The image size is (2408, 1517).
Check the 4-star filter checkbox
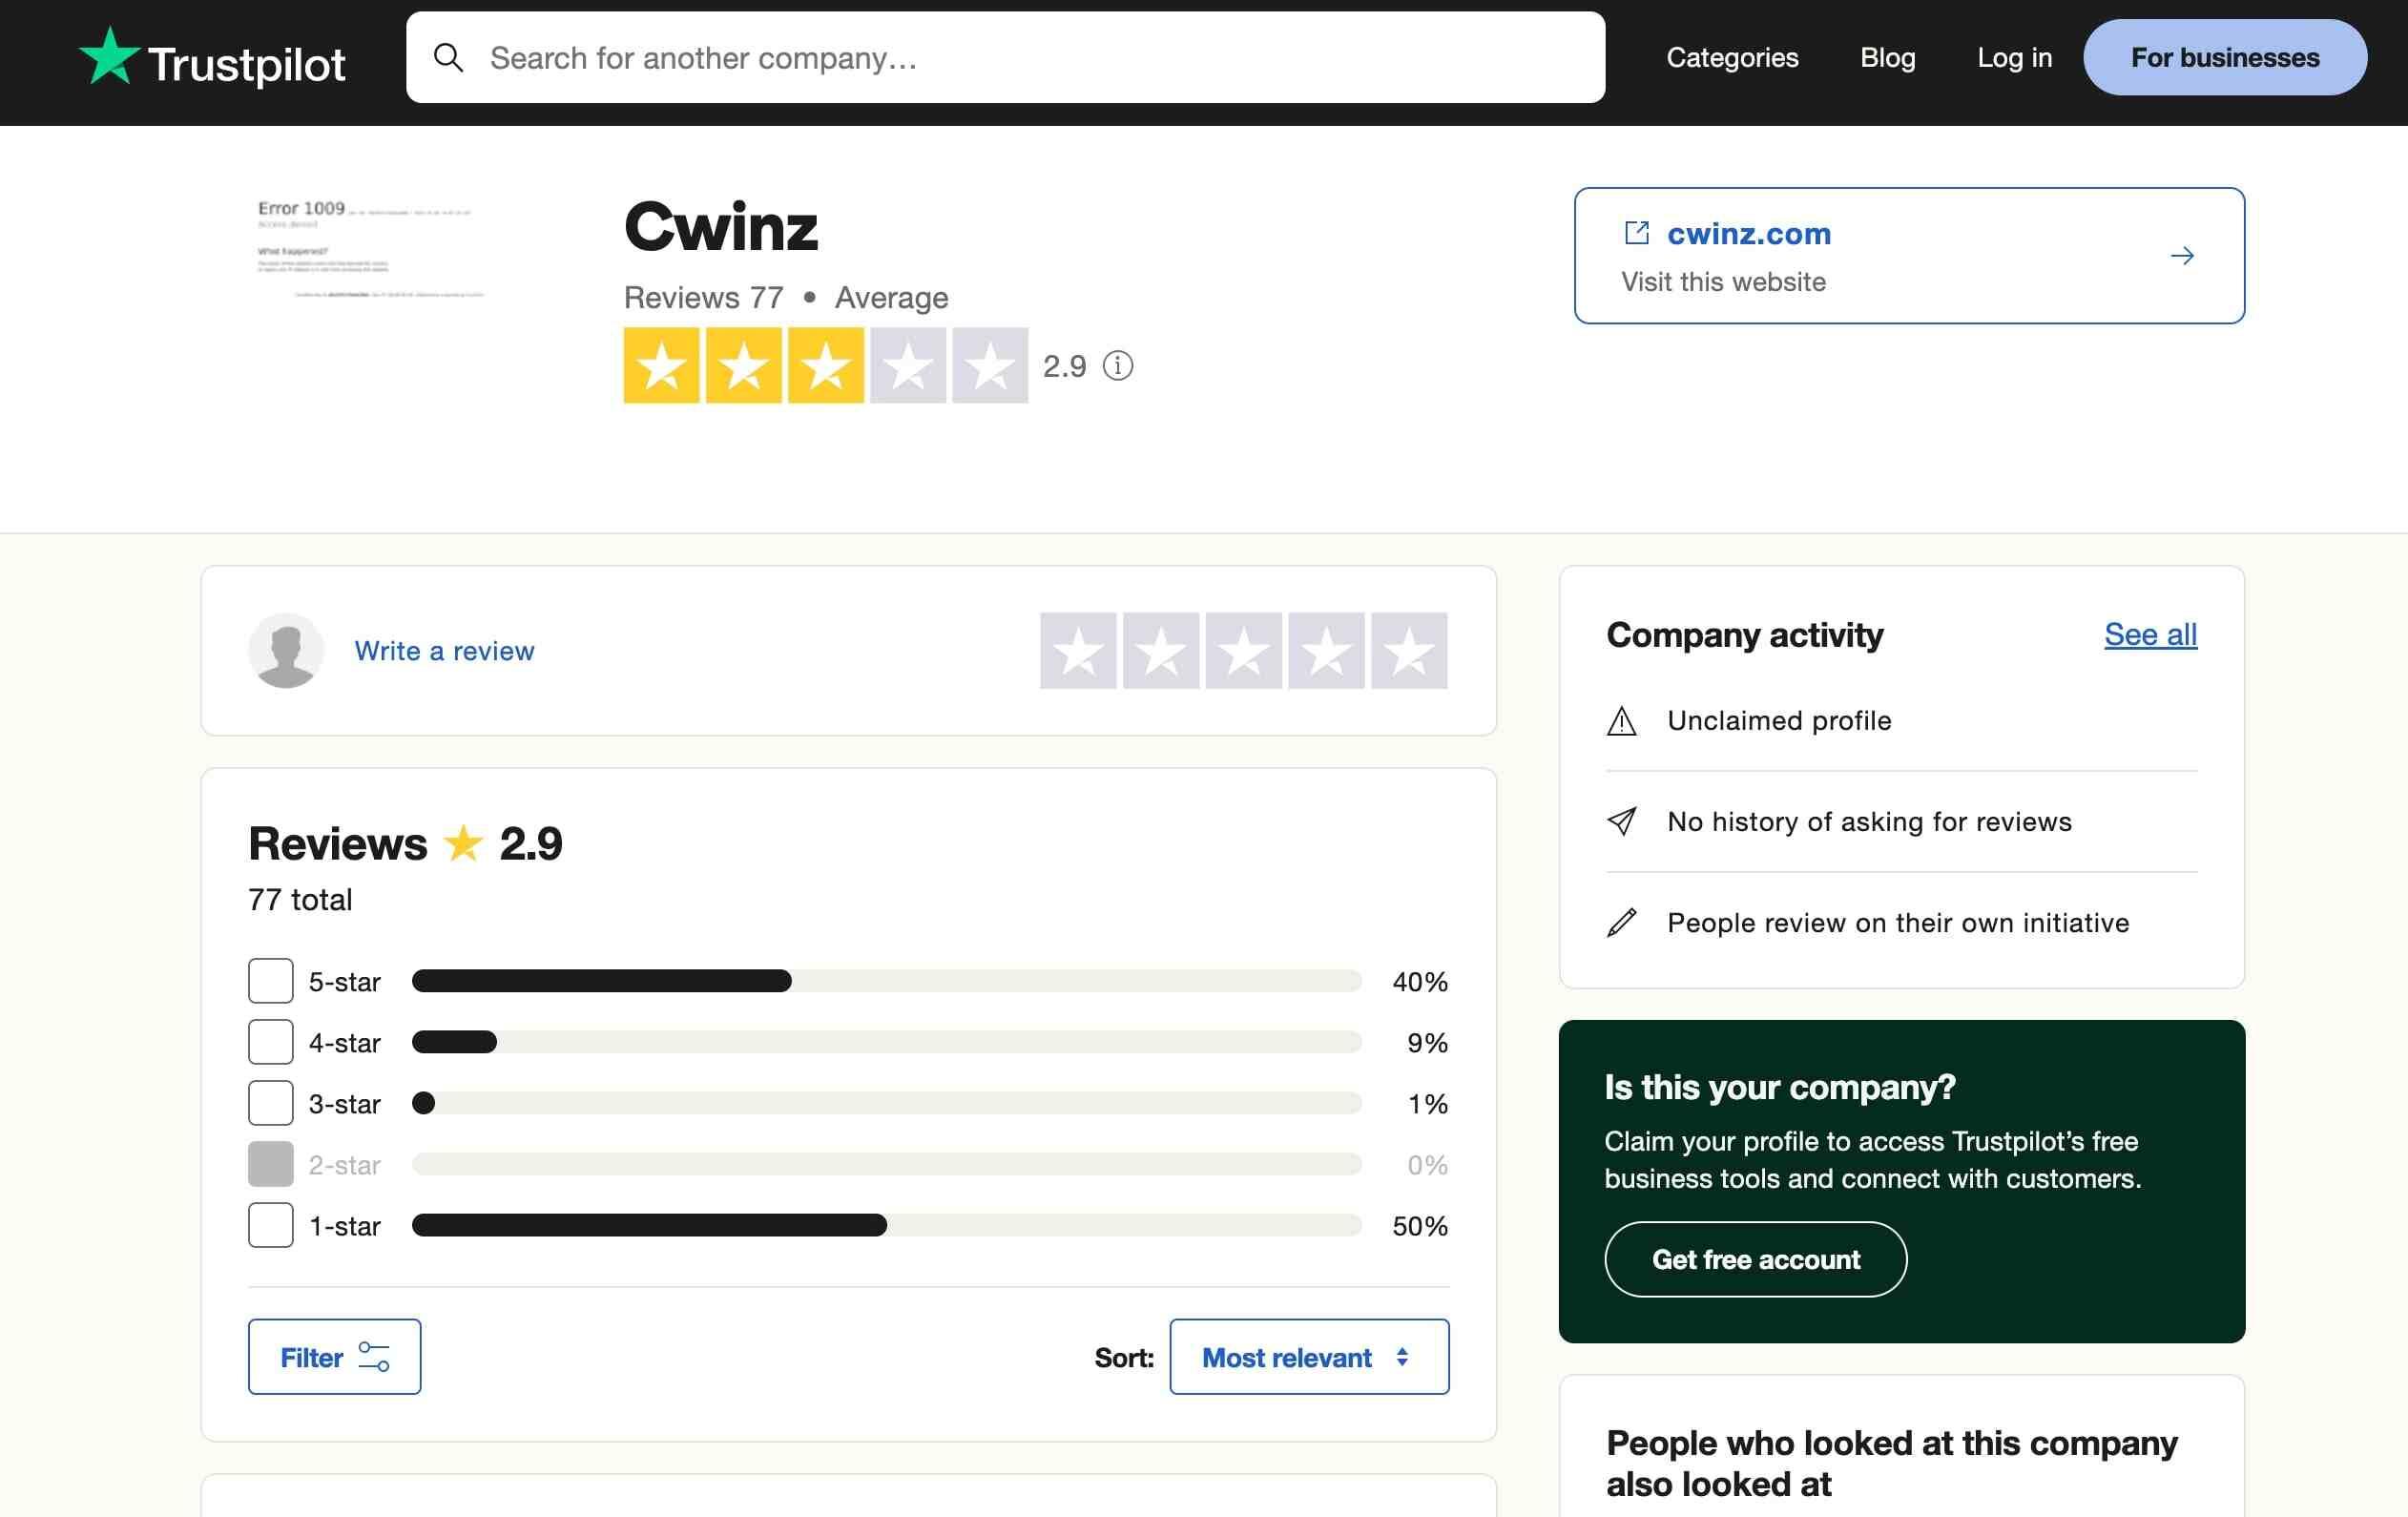pos(269,1042)
